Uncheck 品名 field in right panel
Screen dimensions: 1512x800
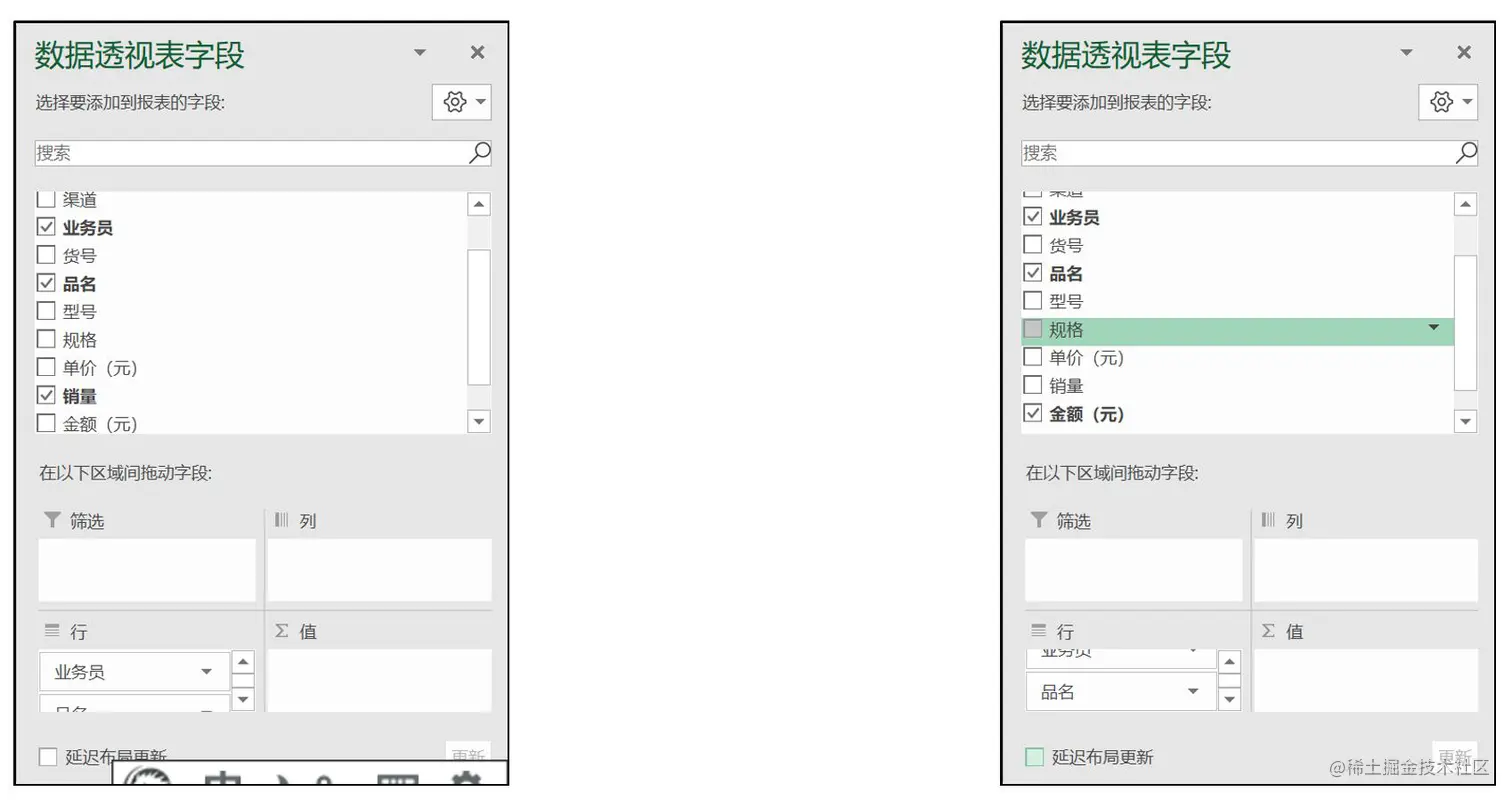pos(1033,273)
